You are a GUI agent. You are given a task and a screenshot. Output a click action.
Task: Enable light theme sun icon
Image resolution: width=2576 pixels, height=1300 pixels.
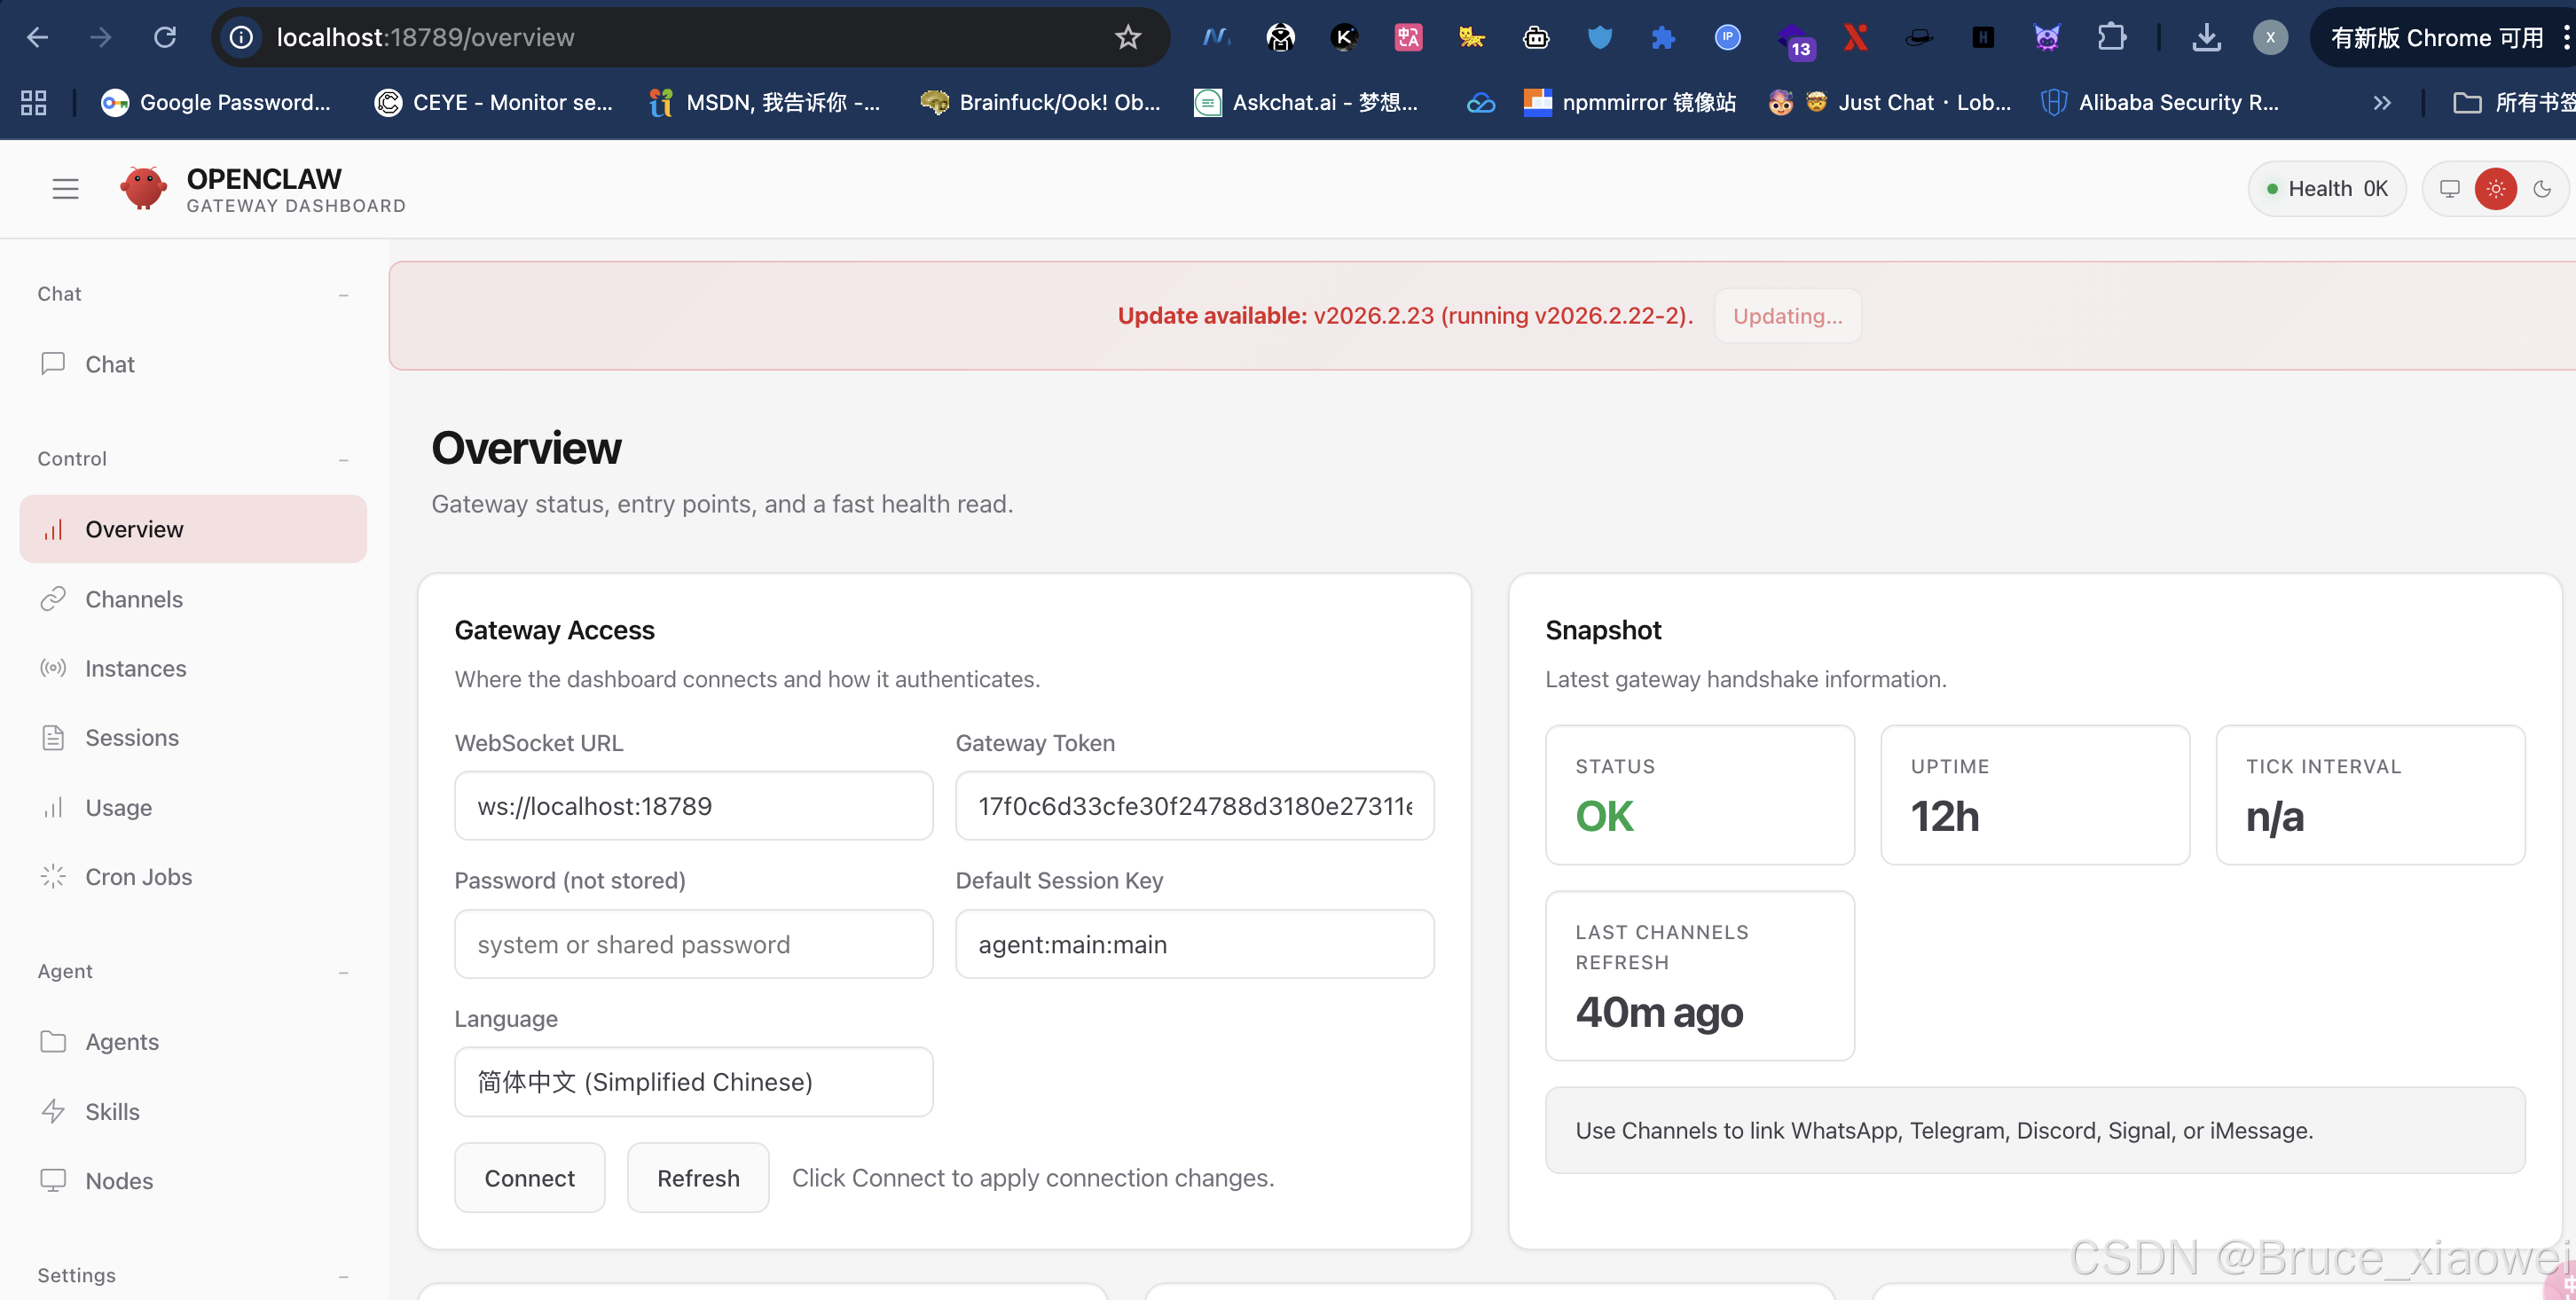2495,188
